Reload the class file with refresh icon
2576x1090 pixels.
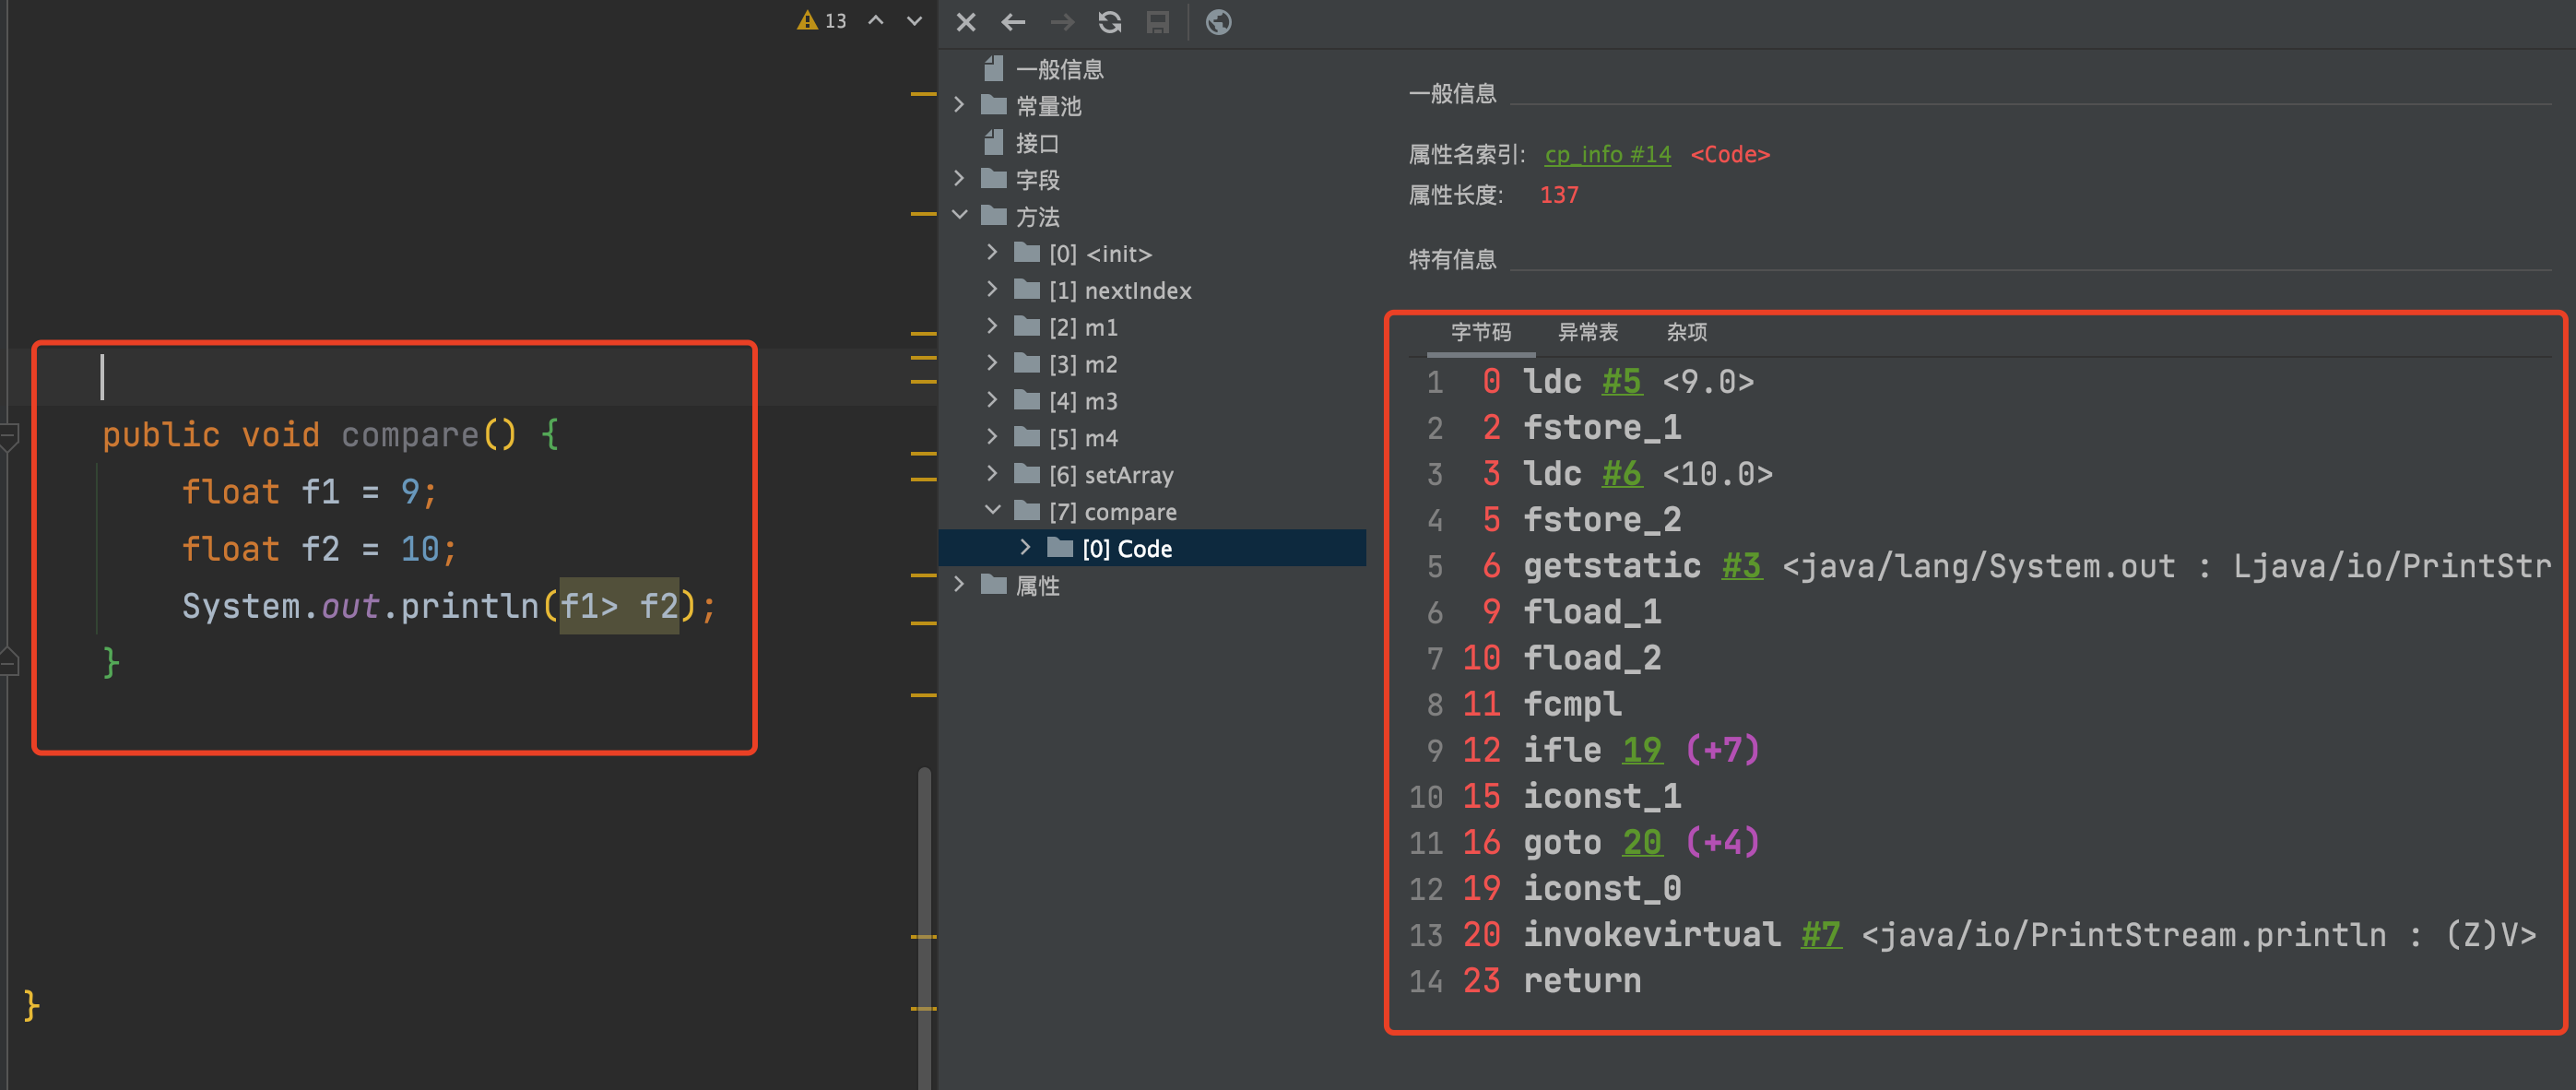[x=1110, y=22]
